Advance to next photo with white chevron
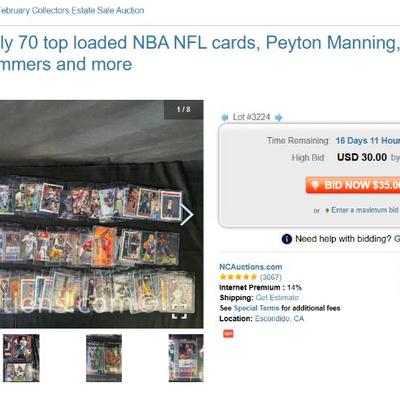Image resolution: width=400 pixels, height=400 pixels. point(186,215)
